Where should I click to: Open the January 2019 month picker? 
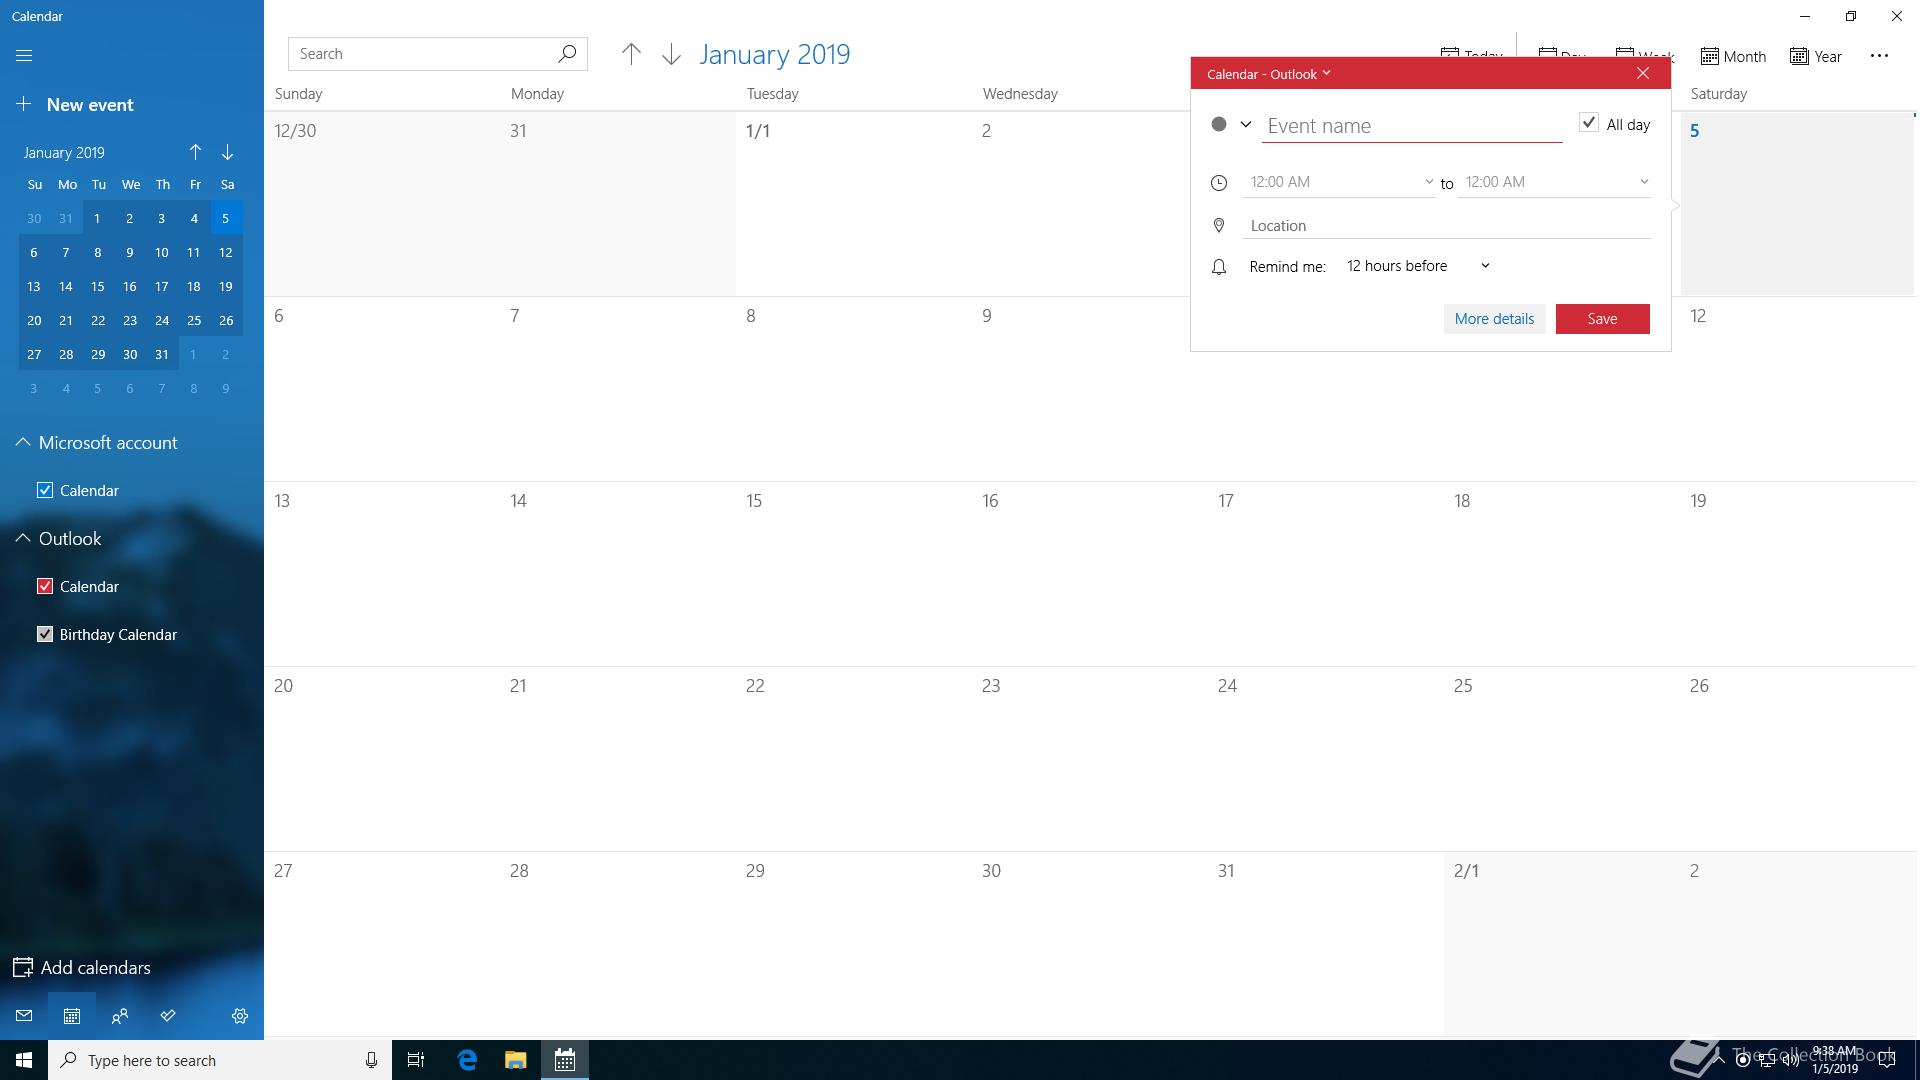pyautogui.click(x=774, y=54)
